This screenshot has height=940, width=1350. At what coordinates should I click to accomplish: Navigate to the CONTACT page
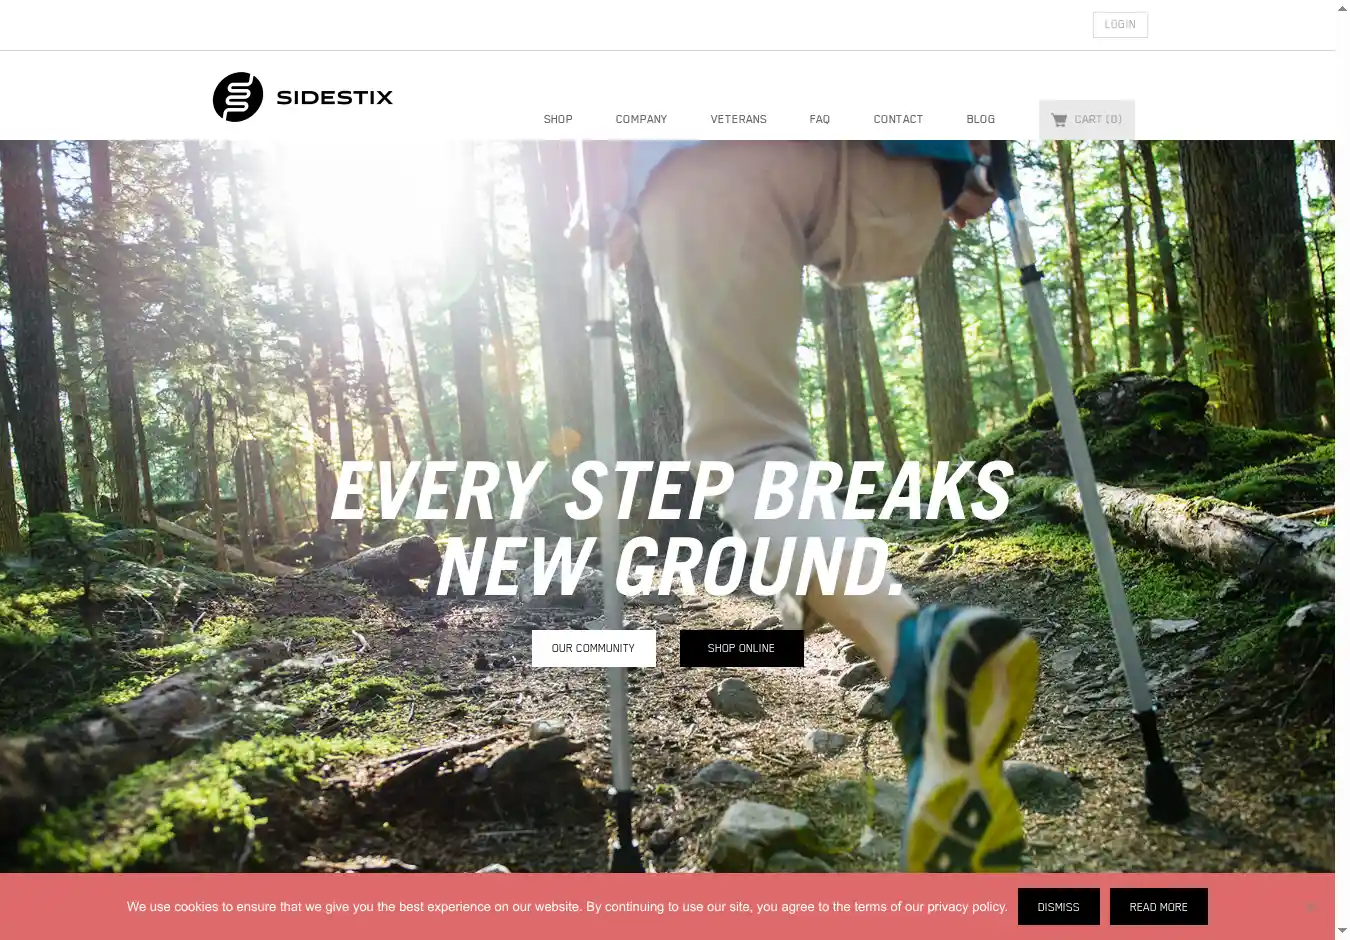point(898,119)
